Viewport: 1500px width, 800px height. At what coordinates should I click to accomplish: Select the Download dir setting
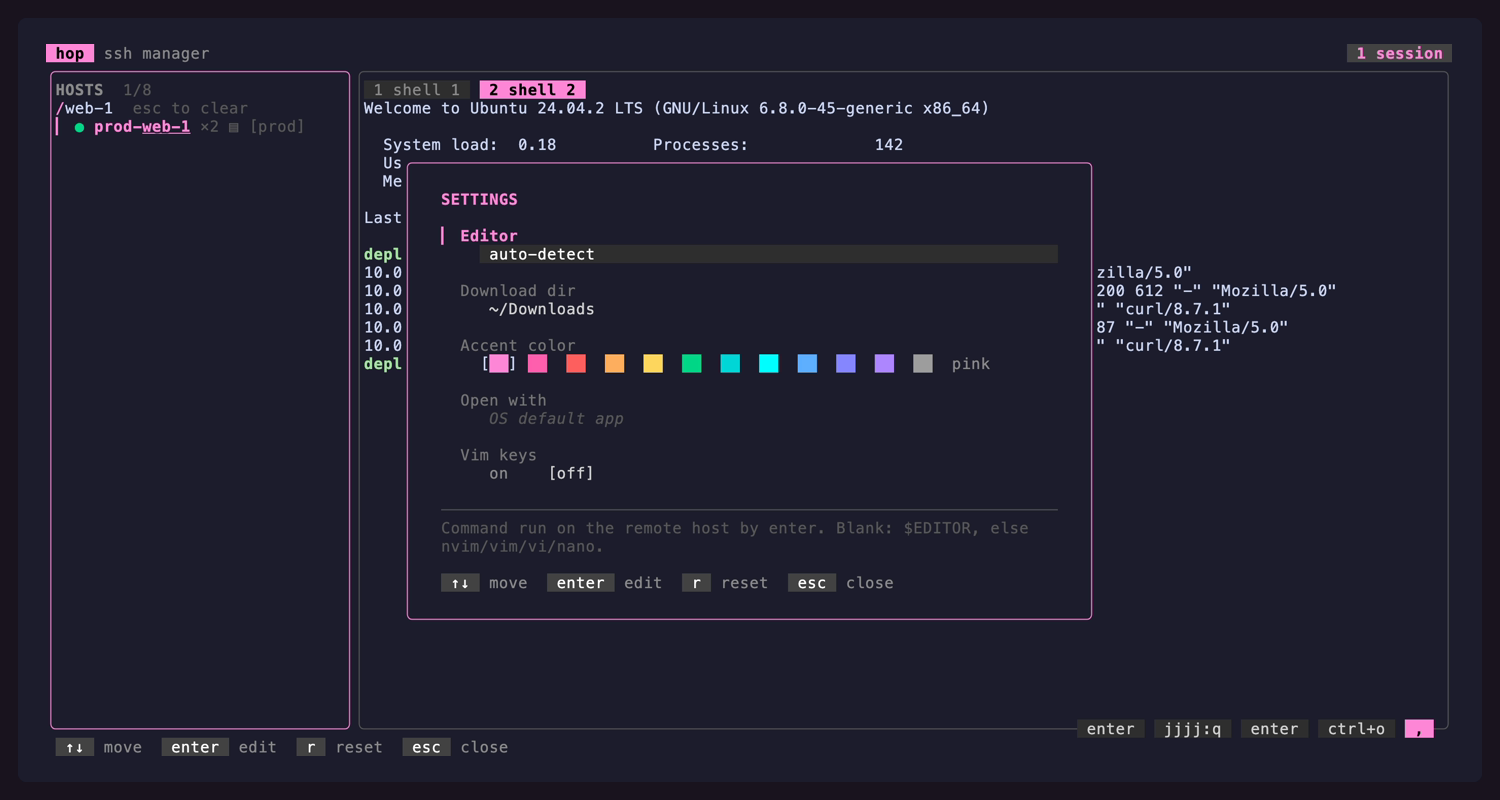[518, 291]
